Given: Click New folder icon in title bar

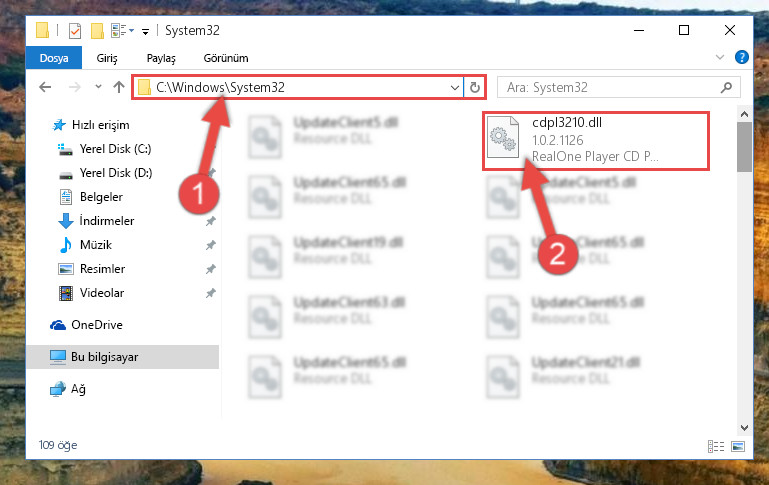Looking at the screenshot, I should click(97, 31).
